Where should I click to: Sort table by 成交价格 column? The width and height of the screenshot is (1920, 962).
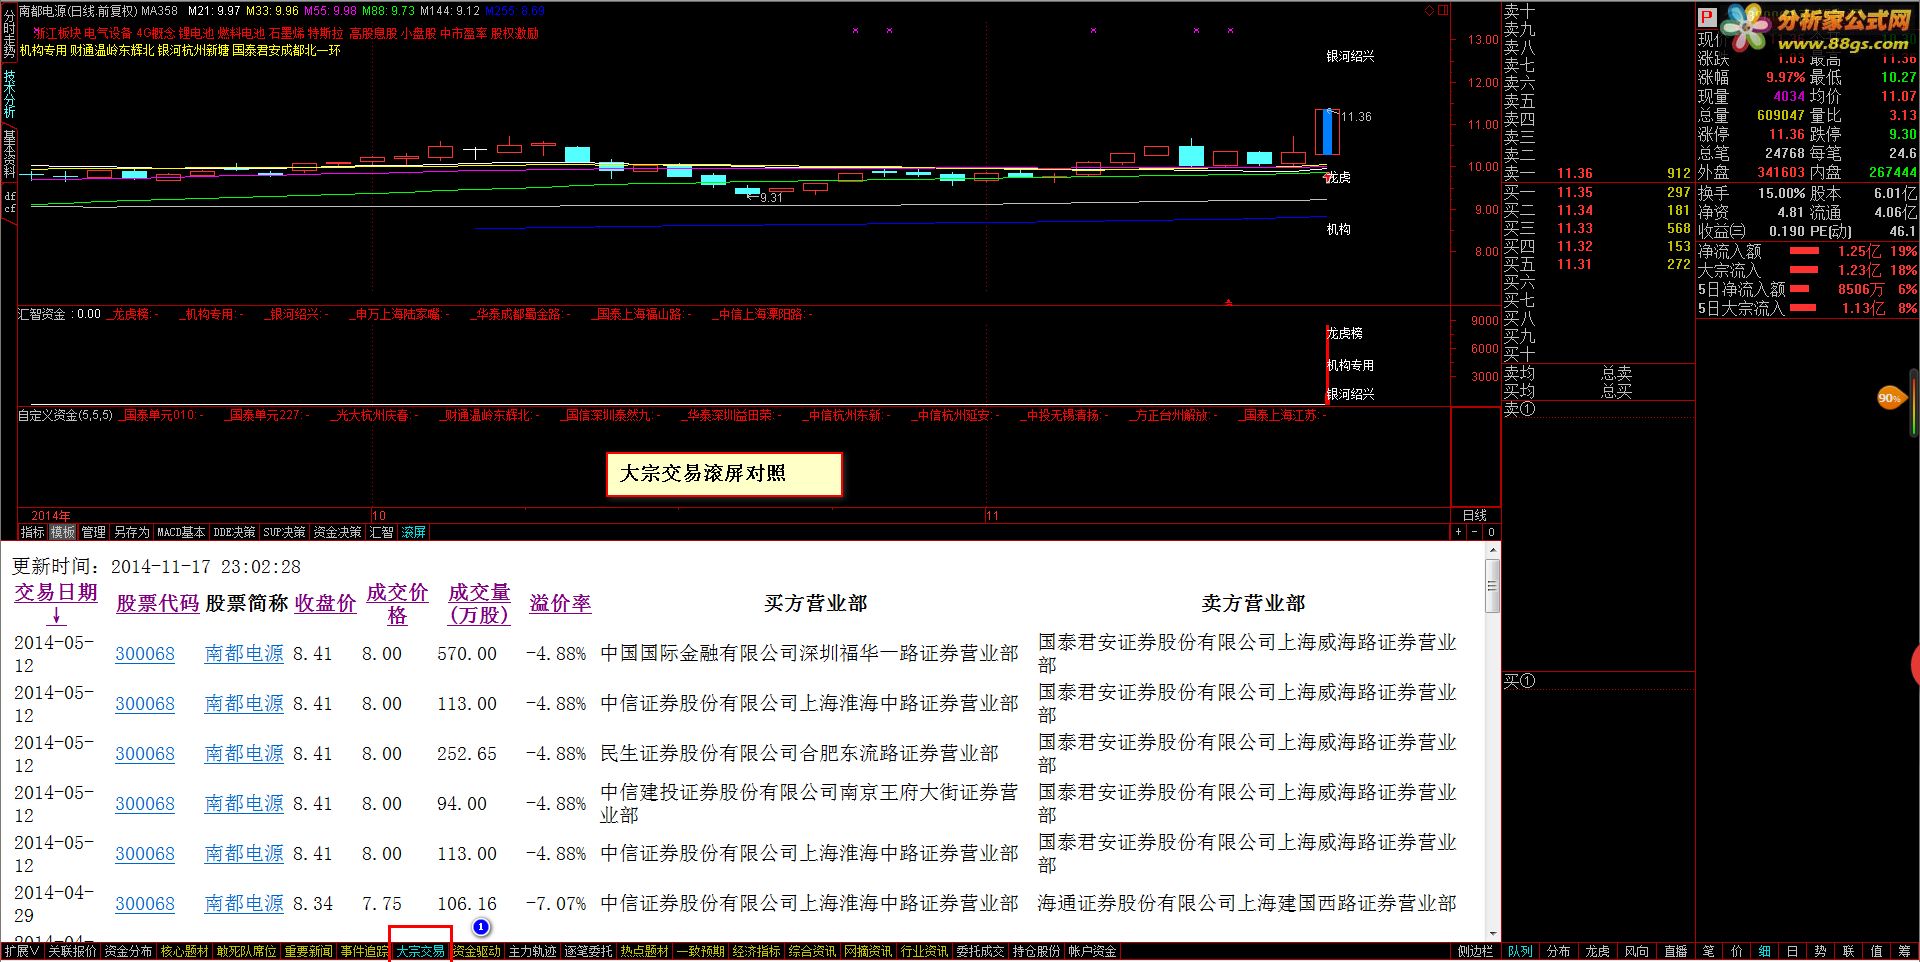point(397,604)
